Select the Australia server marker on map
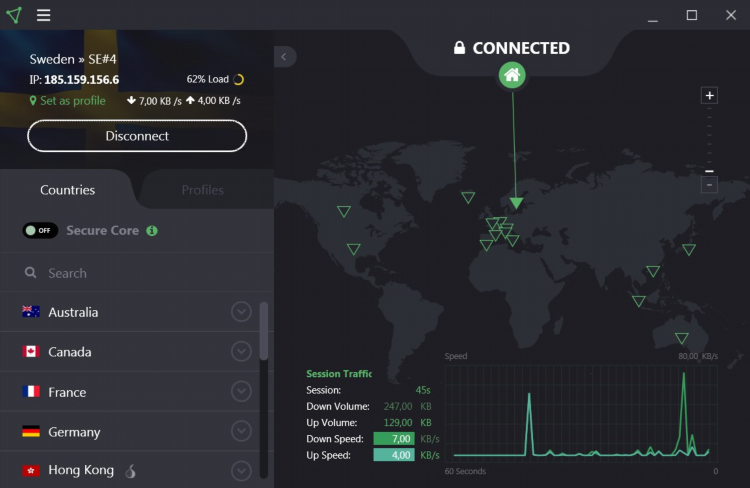The image size is (750, 488). (682, 338)
